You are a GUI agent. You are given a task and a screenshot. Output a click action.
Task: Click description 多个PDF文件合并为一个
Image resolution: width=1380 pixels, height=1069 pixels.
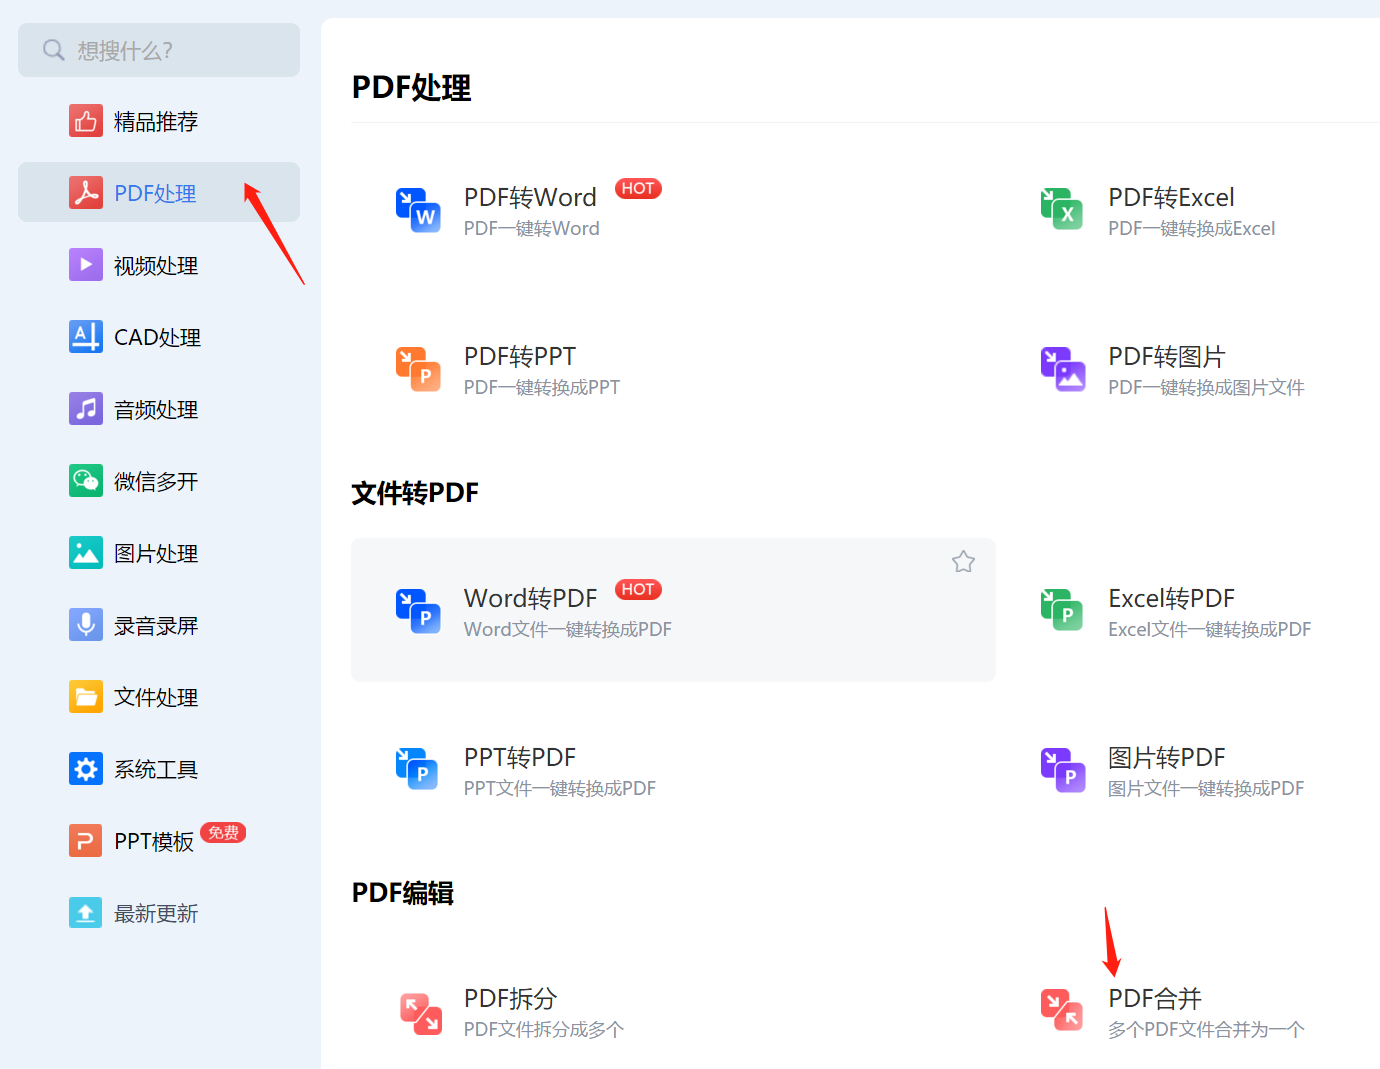(1206, 1029)
